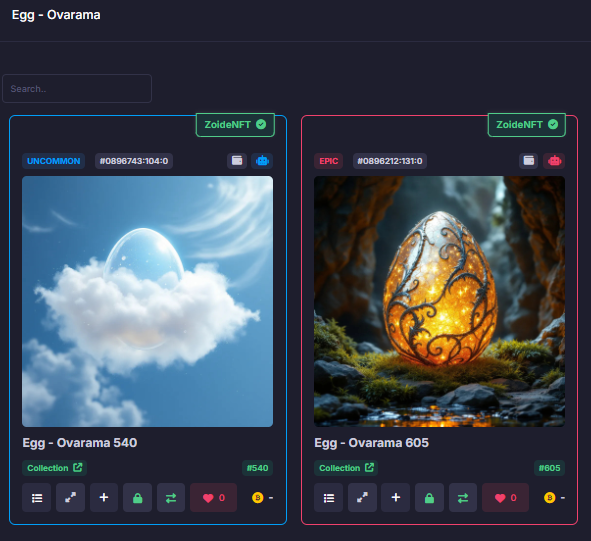
Task: Click the plus icon on Ovarama 605 card
Action: click(x=396, y=498)
